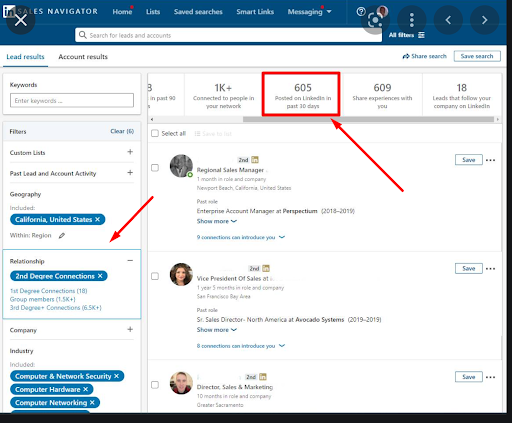The image size is (512, 423).
Task: Click the Save search button
Action: pos(477,56)
